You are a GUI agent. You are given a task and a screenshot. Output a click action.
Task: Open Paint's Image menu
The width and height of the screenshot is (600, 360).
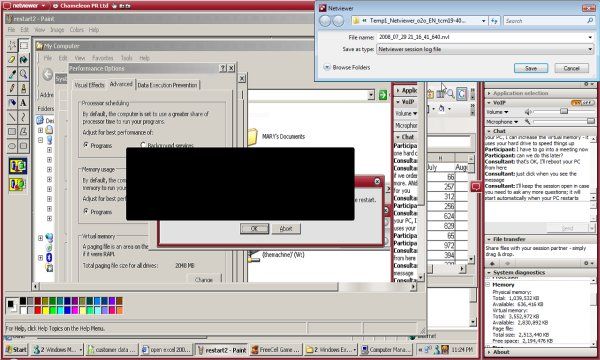(x=57, y=29)
